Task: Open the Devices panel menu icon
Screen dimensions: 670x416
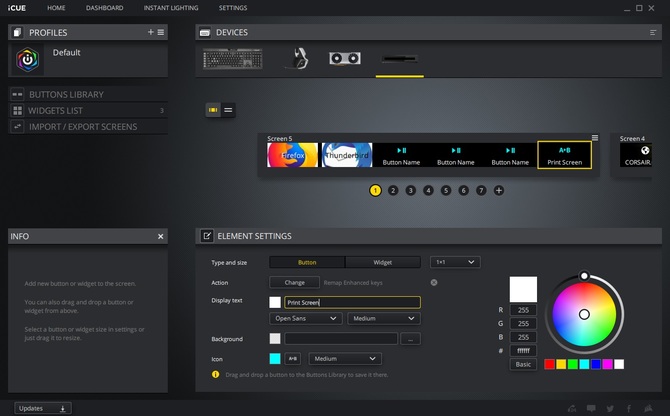Action: click(x=653, y=32)
